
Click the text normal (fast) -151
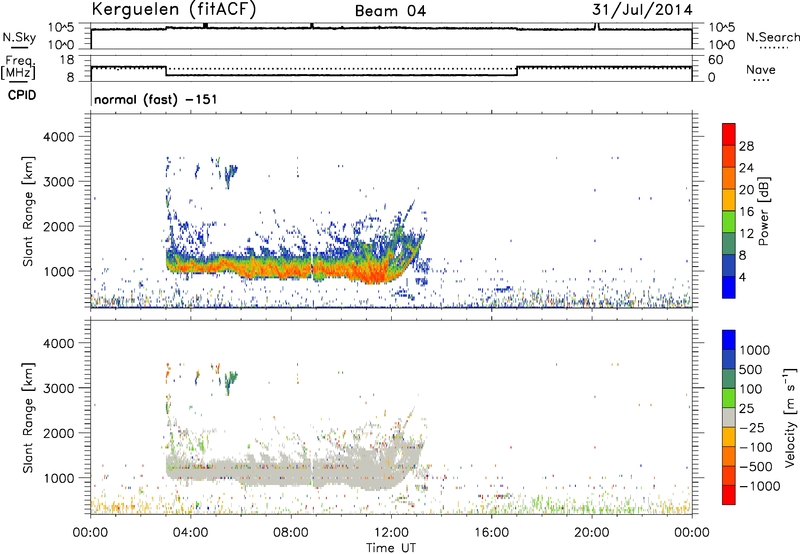[x=156, y=99]
